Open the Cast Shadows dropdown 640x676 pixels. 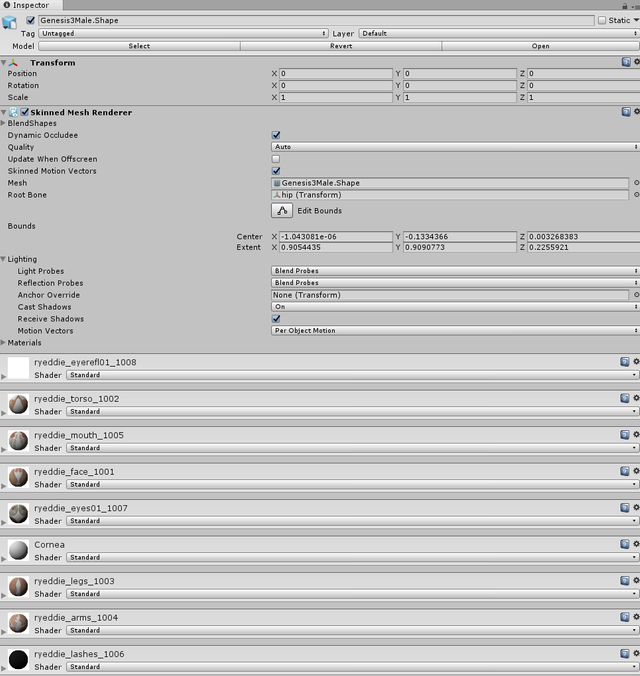(455, 307)
